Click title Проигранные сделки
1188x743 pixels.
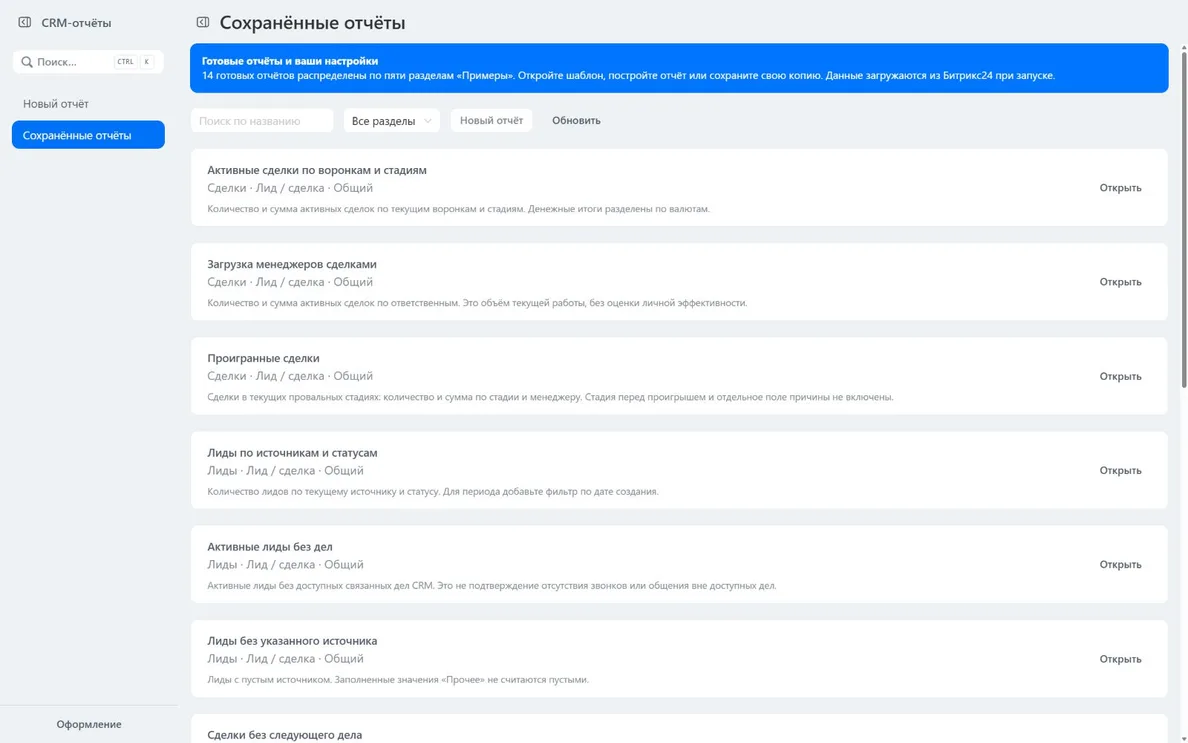tap(263, 358)
